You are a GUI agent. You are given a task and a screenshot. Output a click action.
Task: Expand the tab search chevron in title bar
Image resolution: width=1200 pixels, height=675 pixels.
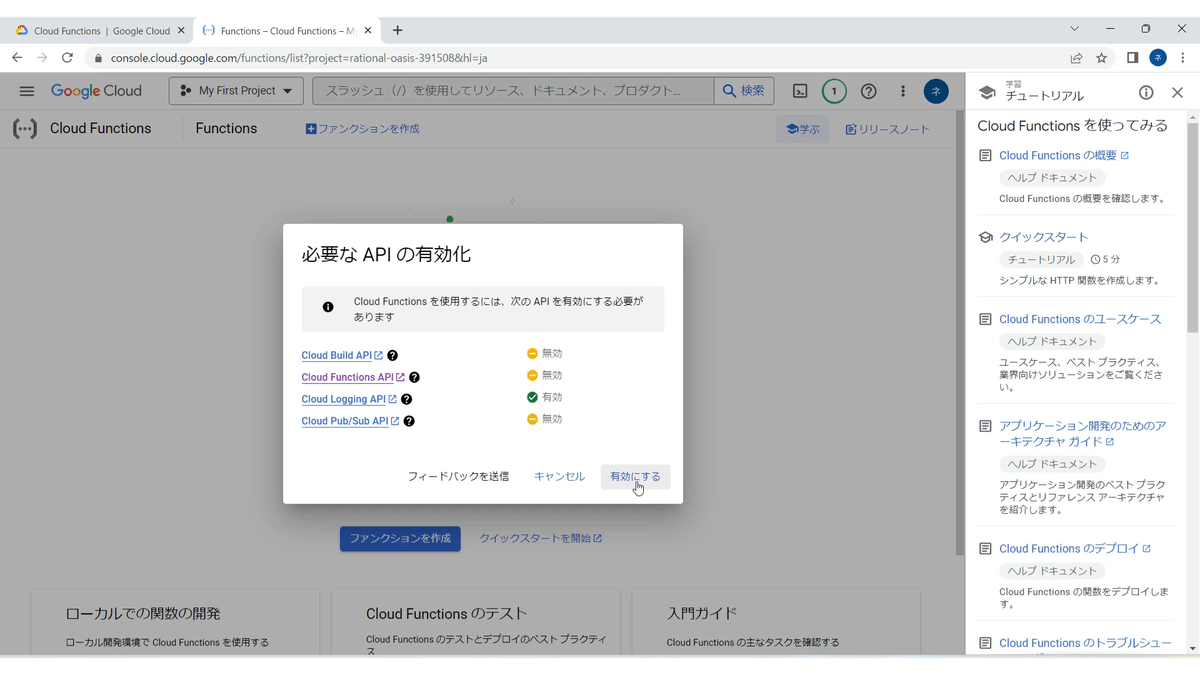coord(1074,29)
